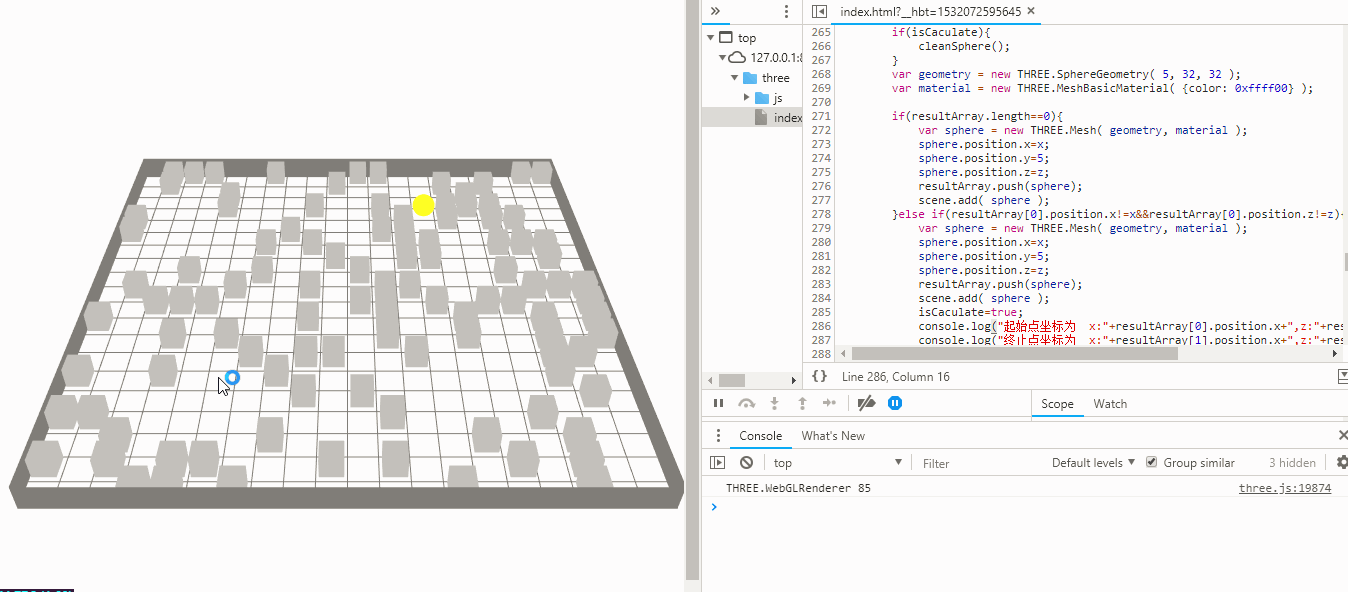Click the Step into function icon

(x=774, y=403)
